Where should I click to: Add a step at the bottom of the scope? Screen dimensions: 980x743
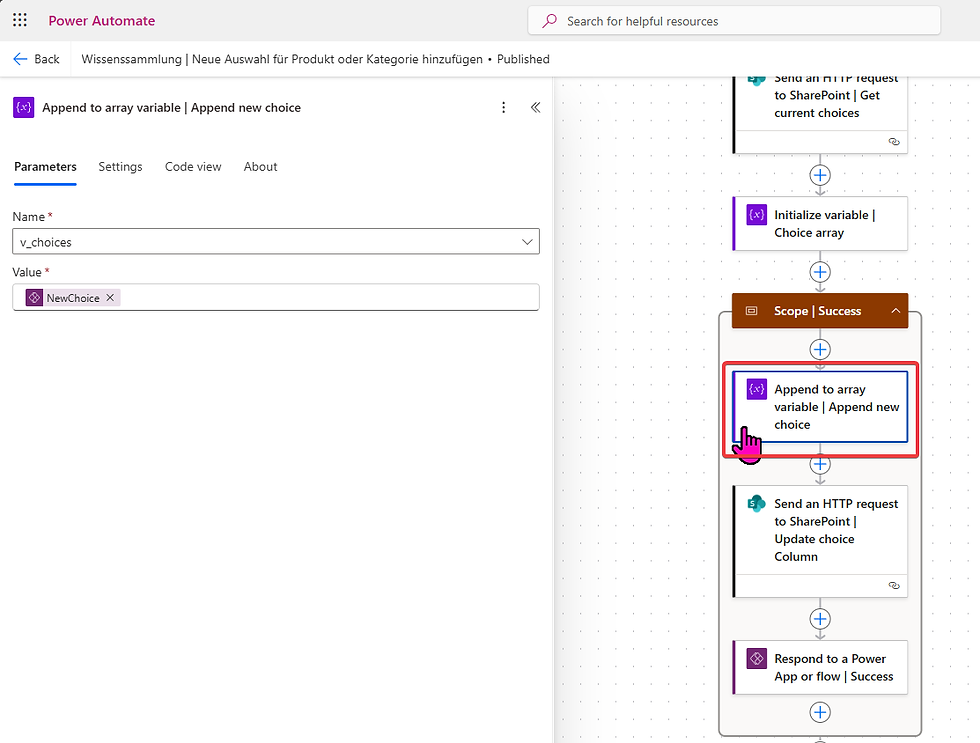tap(820, 712)
